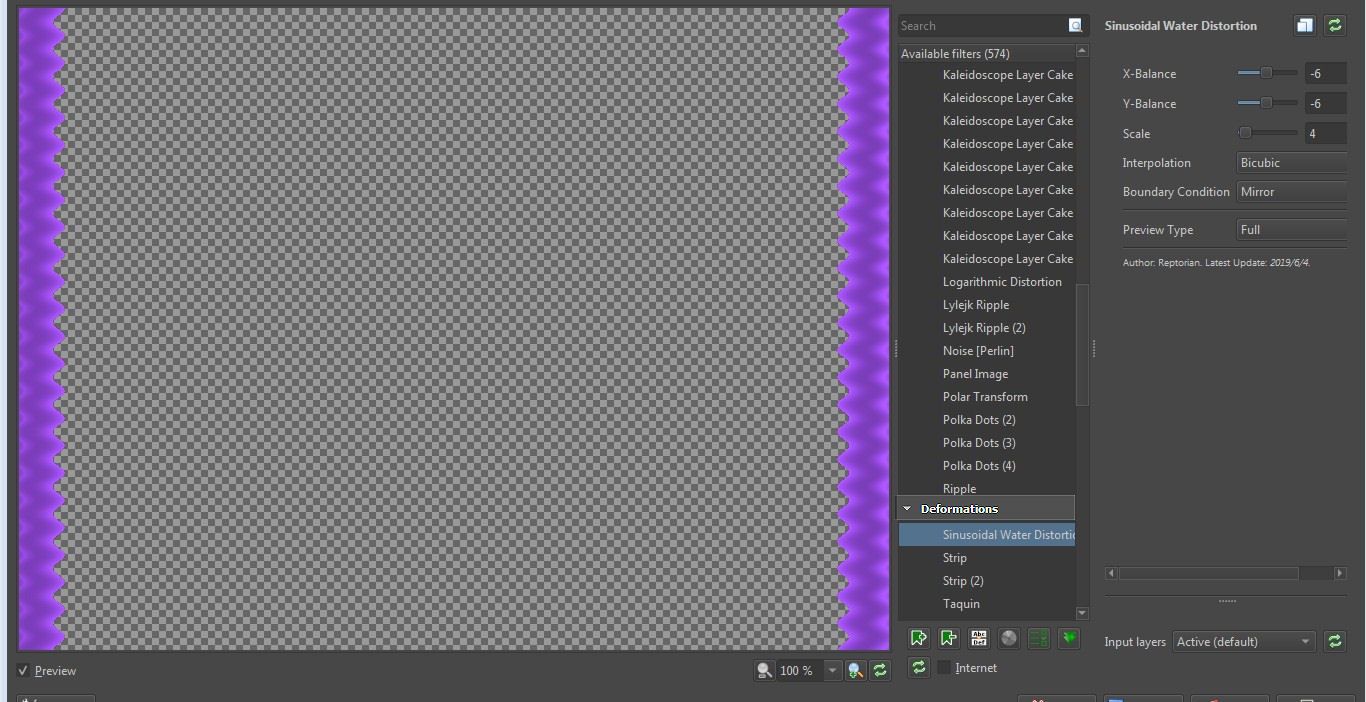1366x702 pixels.
Task: Open the Boundary Condition dropdown showing Mirror
Action: (1292, 192)
